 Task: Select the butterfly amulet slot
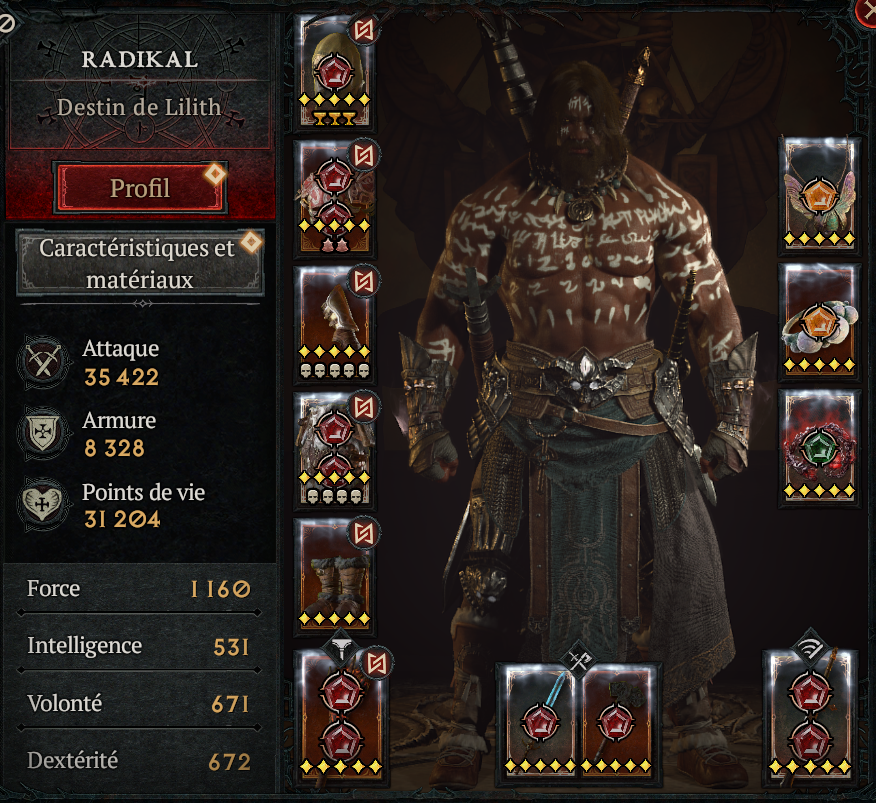pos(819,194)
